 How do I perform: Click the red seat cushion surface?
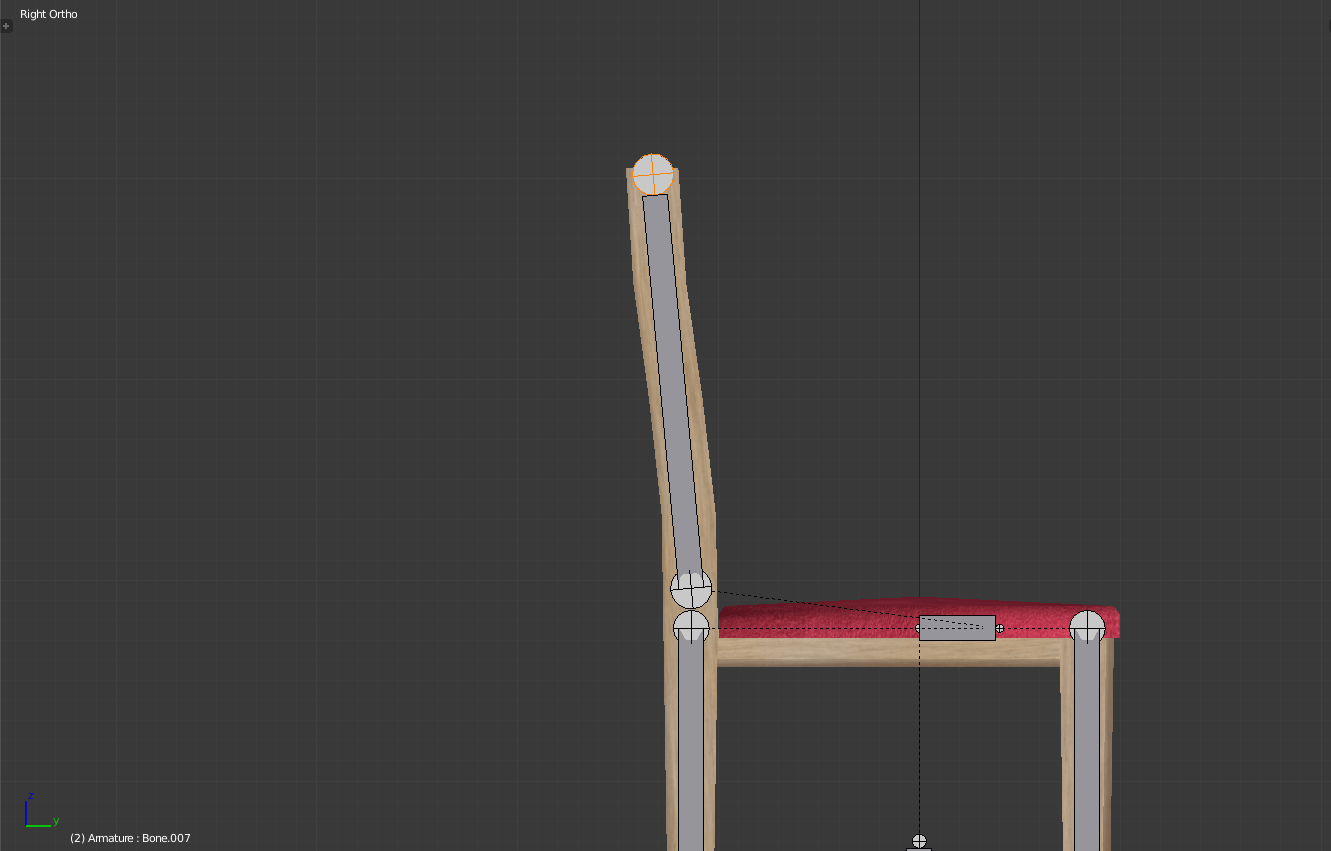tap(820, 618)
